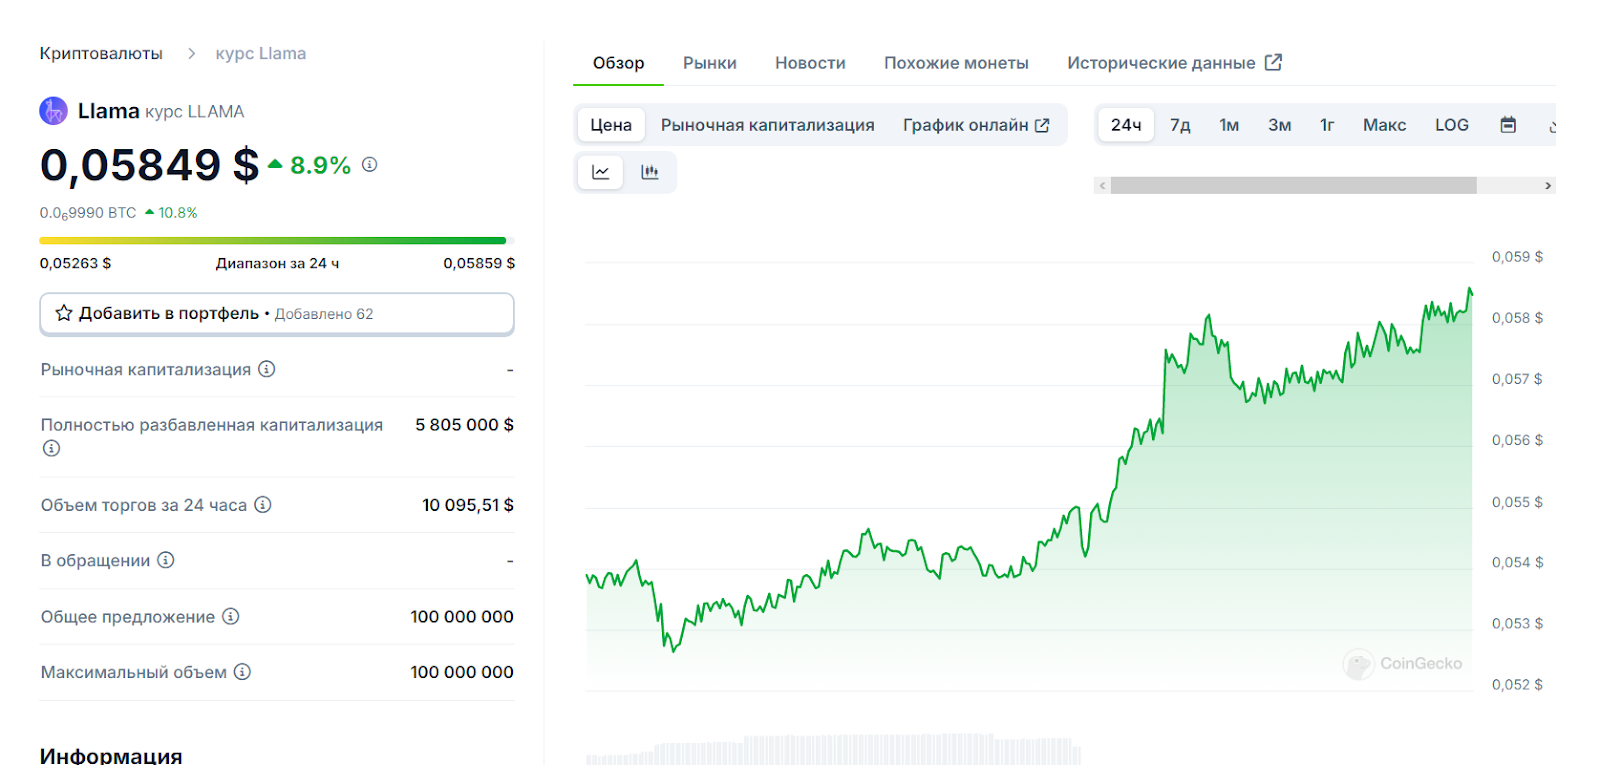Click the 10.8% BTC change value
The image size is (1600, 765).
click(x=178, y=213)
